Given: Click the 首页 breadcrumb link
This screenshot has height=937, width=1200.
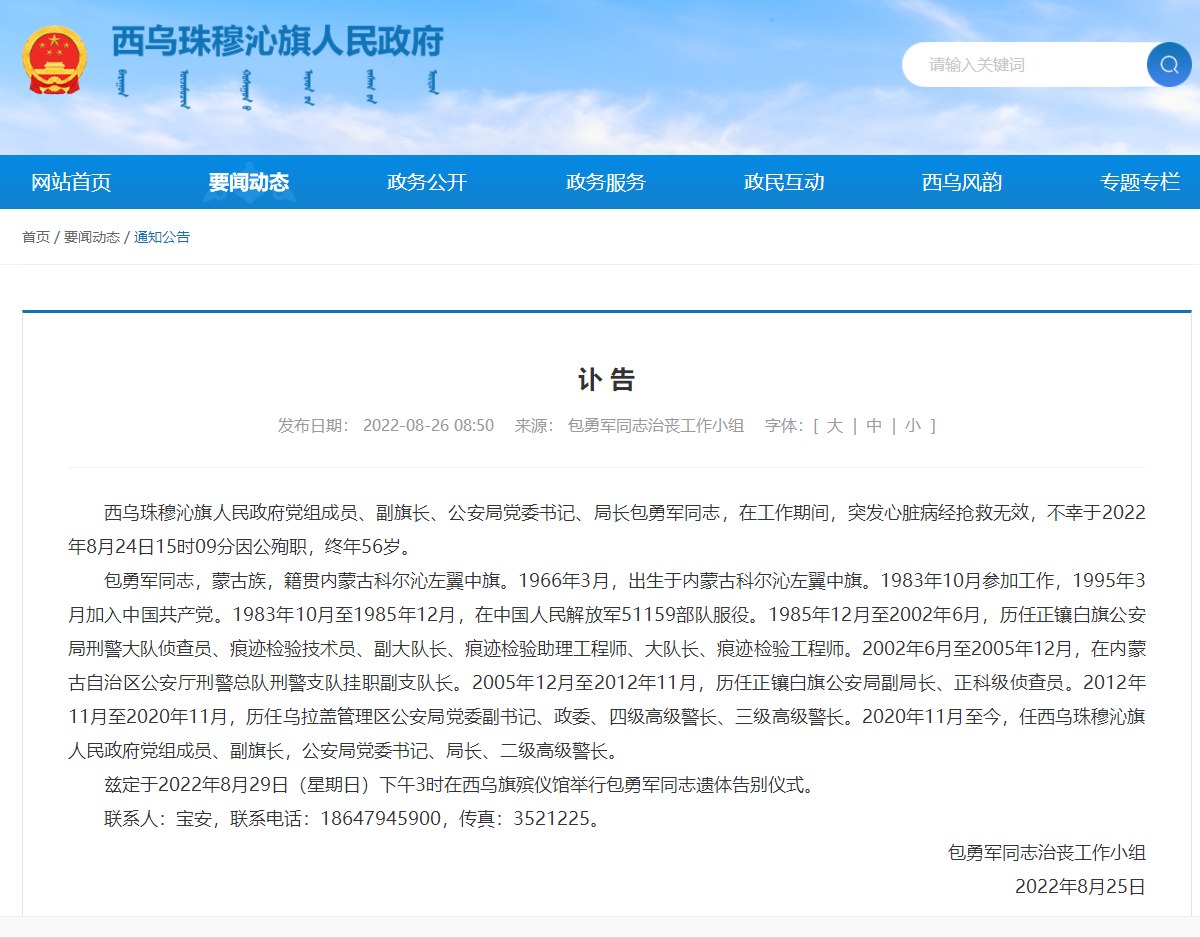Looking at the screenshot, I should [x=36, y=238].
